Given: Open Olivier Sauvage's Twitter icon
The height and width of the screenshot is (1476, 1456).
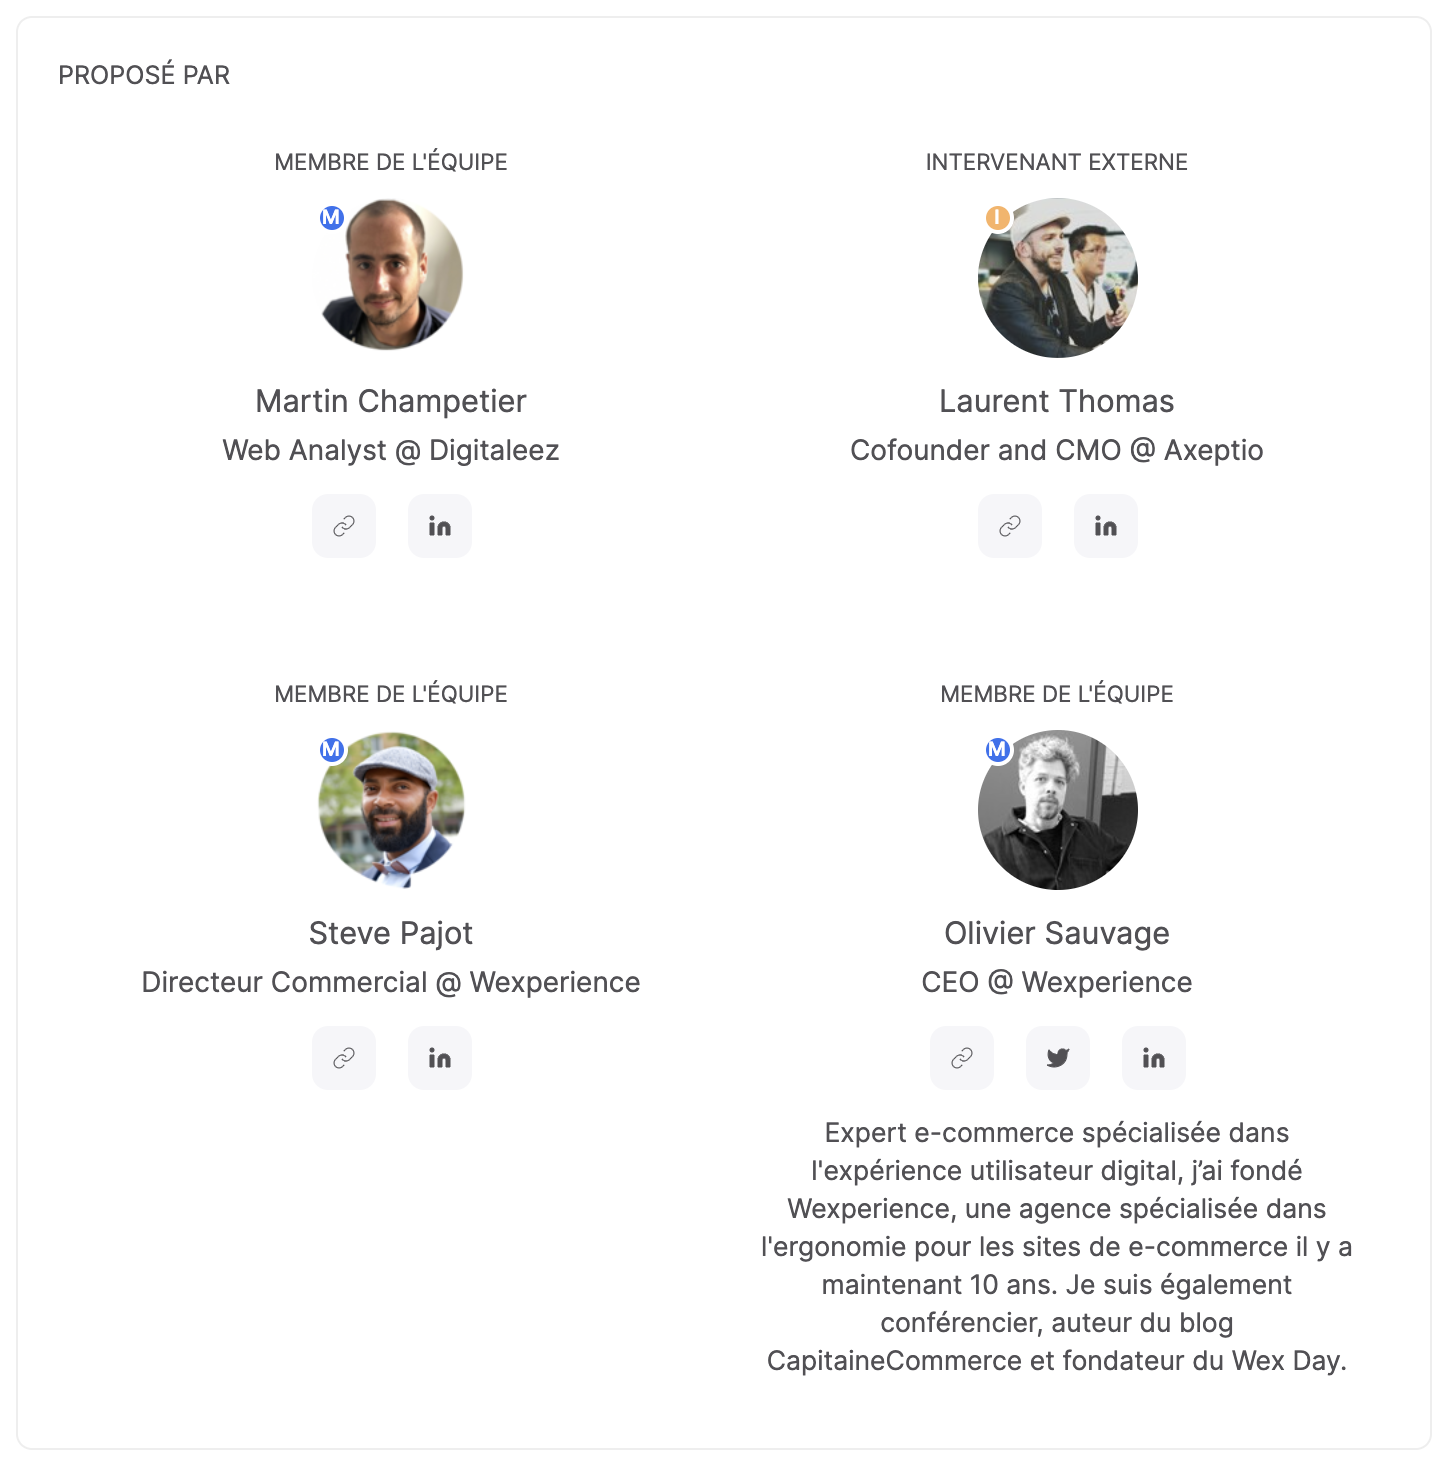Looking at the screenshot, I should (1058, 1058).
